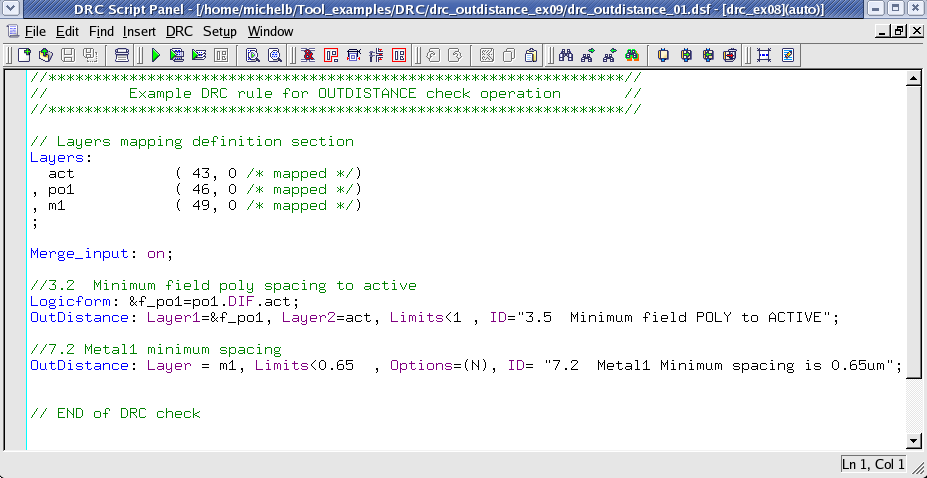
Task: Restore the inner document window
Action: click(896, 31)
